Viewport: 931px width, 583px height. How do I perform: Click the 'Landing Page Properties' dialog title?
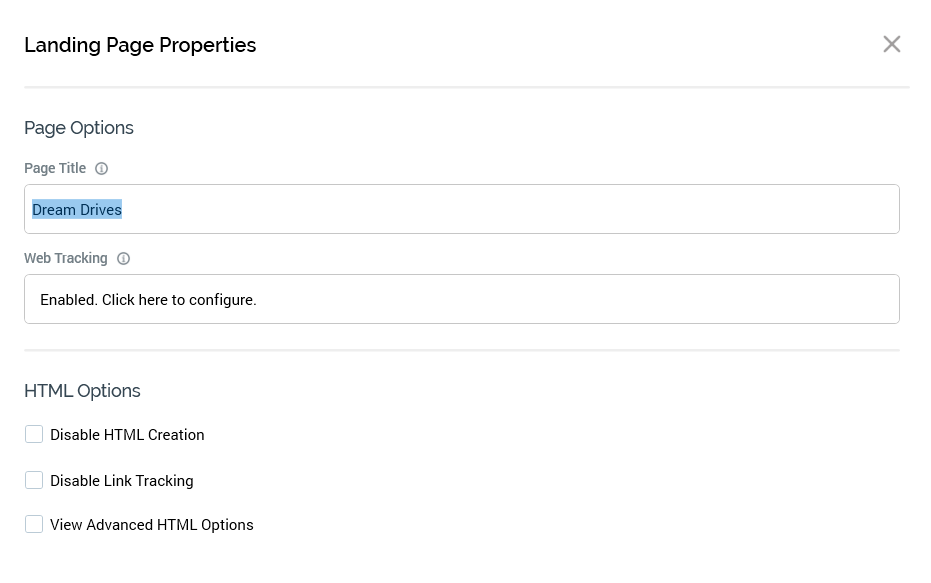[x=140, y=45]
